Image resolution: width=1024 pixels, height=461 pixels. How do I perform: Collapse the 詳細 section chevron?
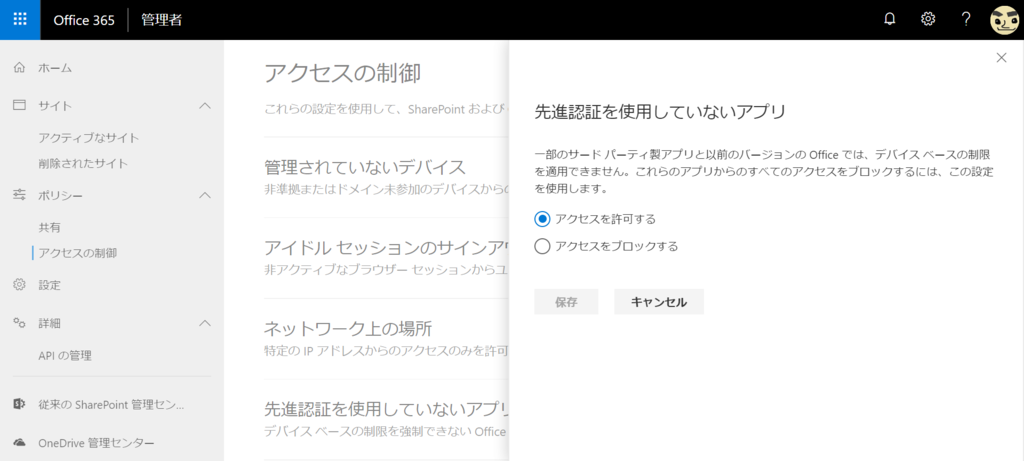[204, 323]
